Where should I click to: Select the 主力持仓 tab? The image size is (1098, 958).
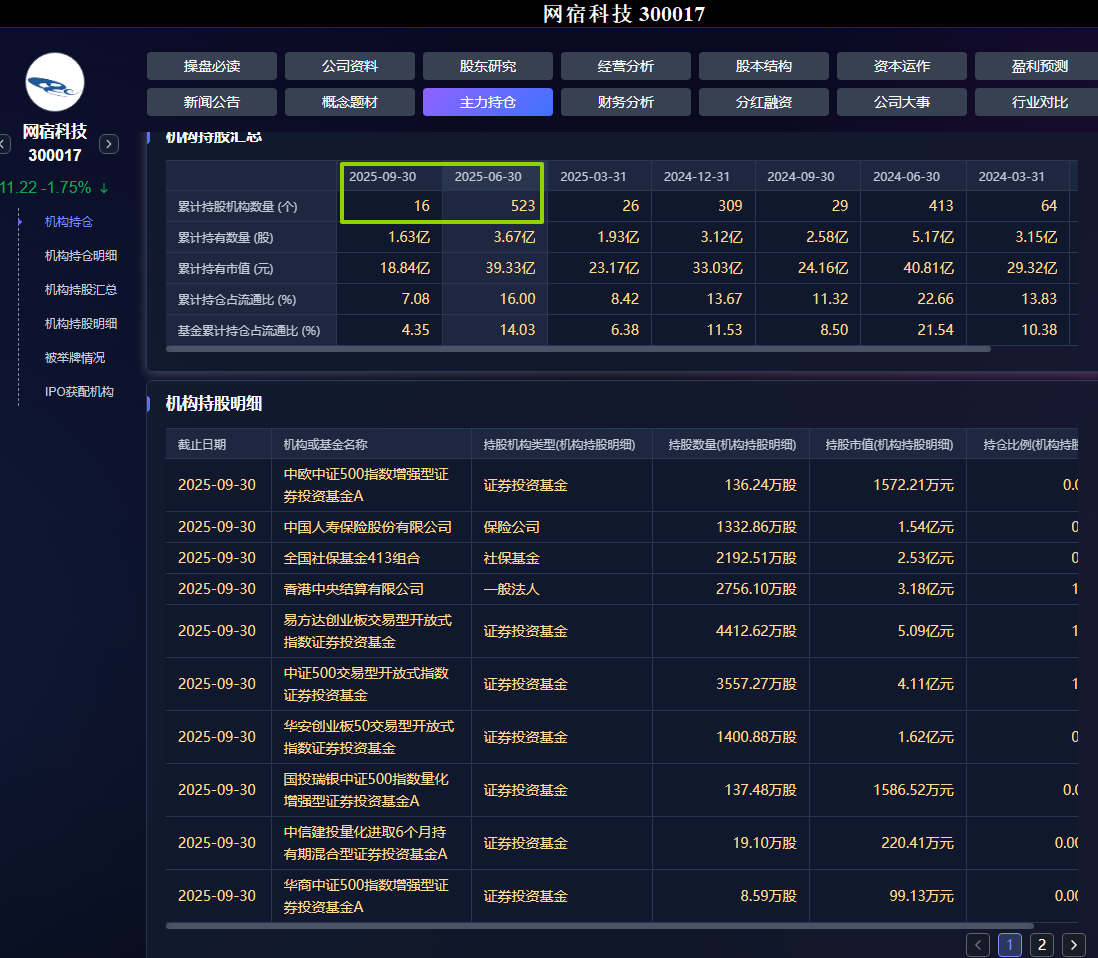(487, 102)
